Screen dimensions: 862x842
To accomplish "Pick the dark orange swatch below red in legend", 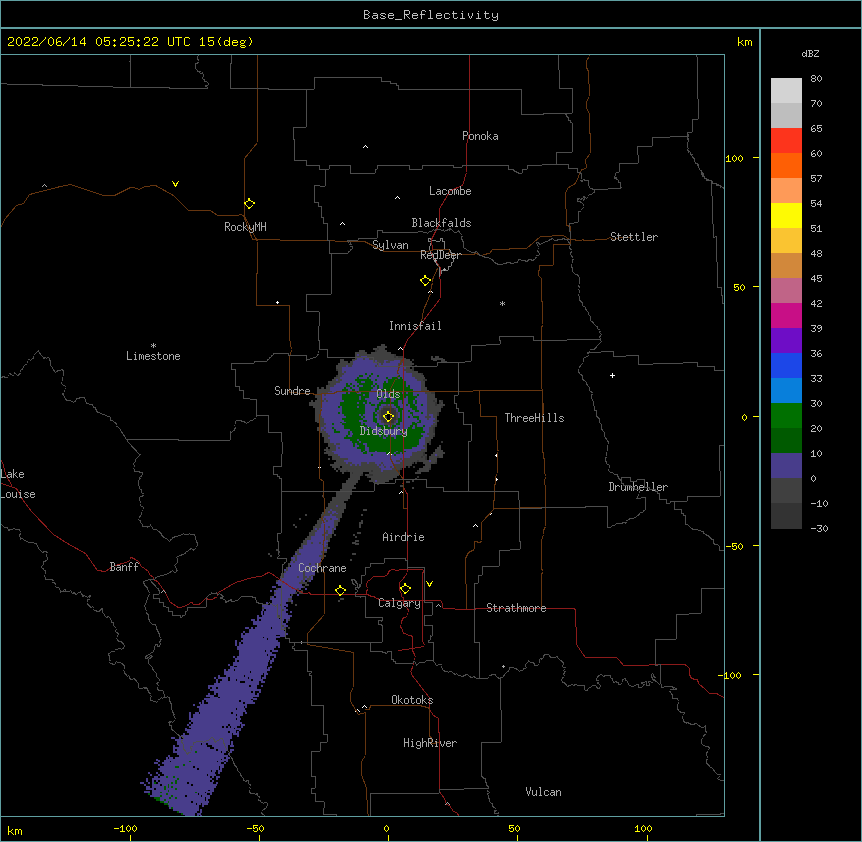I will point(786,165).
